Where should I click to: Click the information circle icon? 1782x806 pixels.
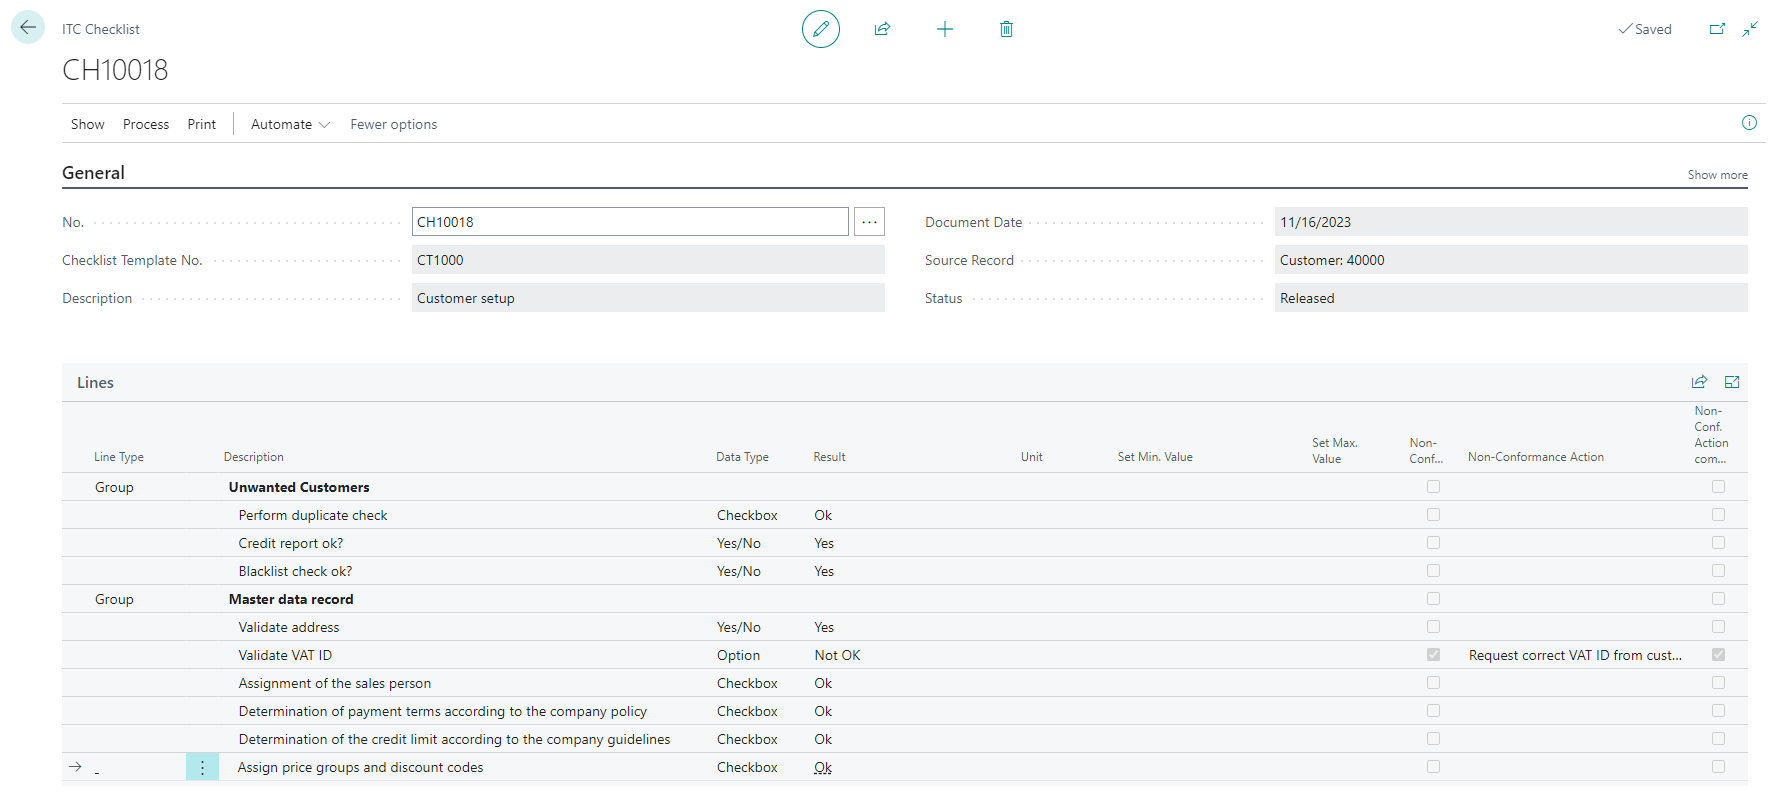point(1749,123)
